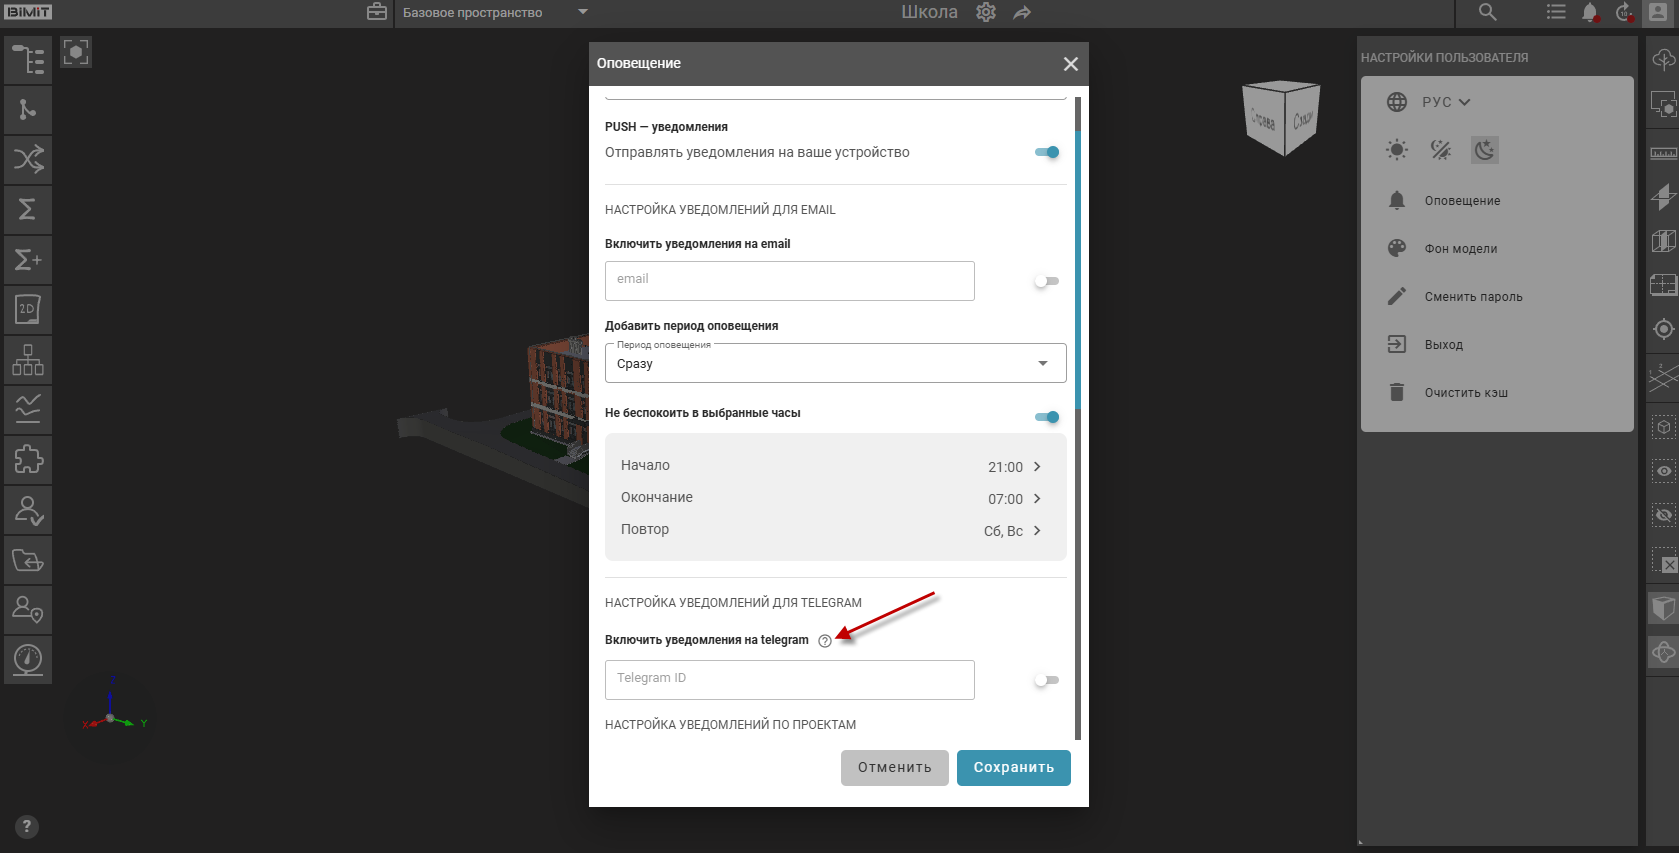Screen dimensions: 1679x853
Task: Click the Telegram ID input field
Action: tap(789, 680)
